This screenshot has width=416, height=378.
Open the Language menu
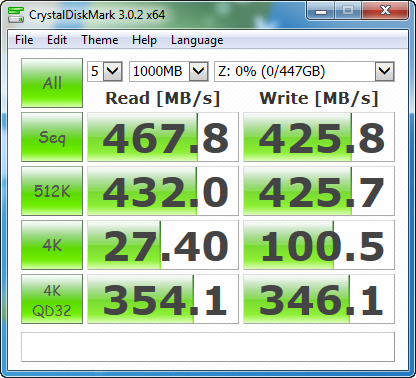coord(197,40)
